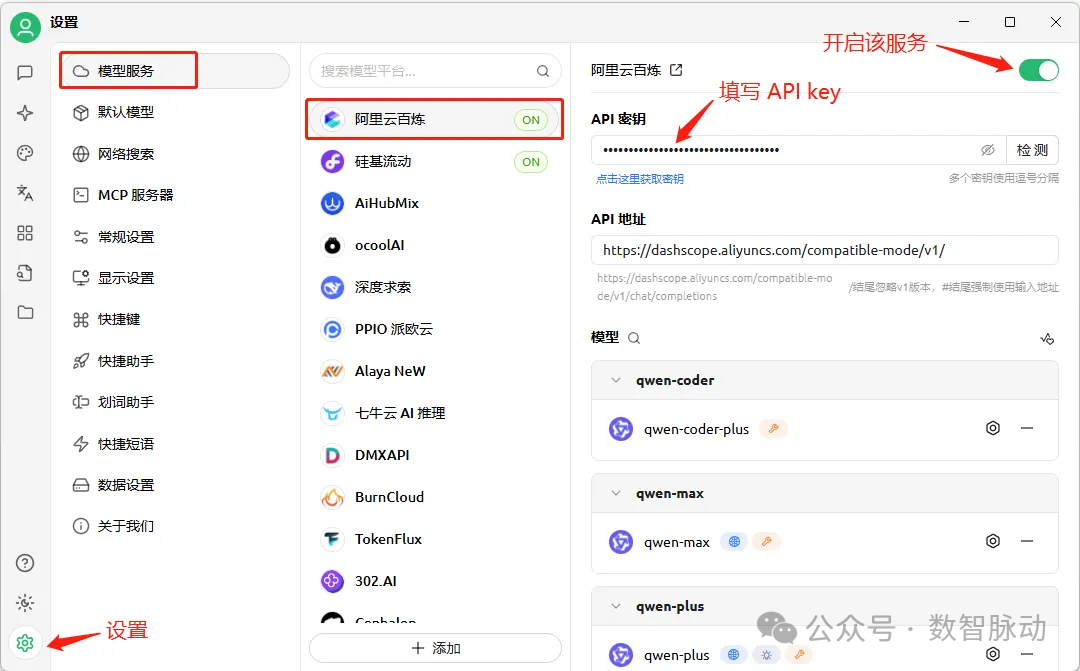Disable the 阿里云百炼 service toggle
The width and height of the screenshot is (1080, 671).
1038,70
